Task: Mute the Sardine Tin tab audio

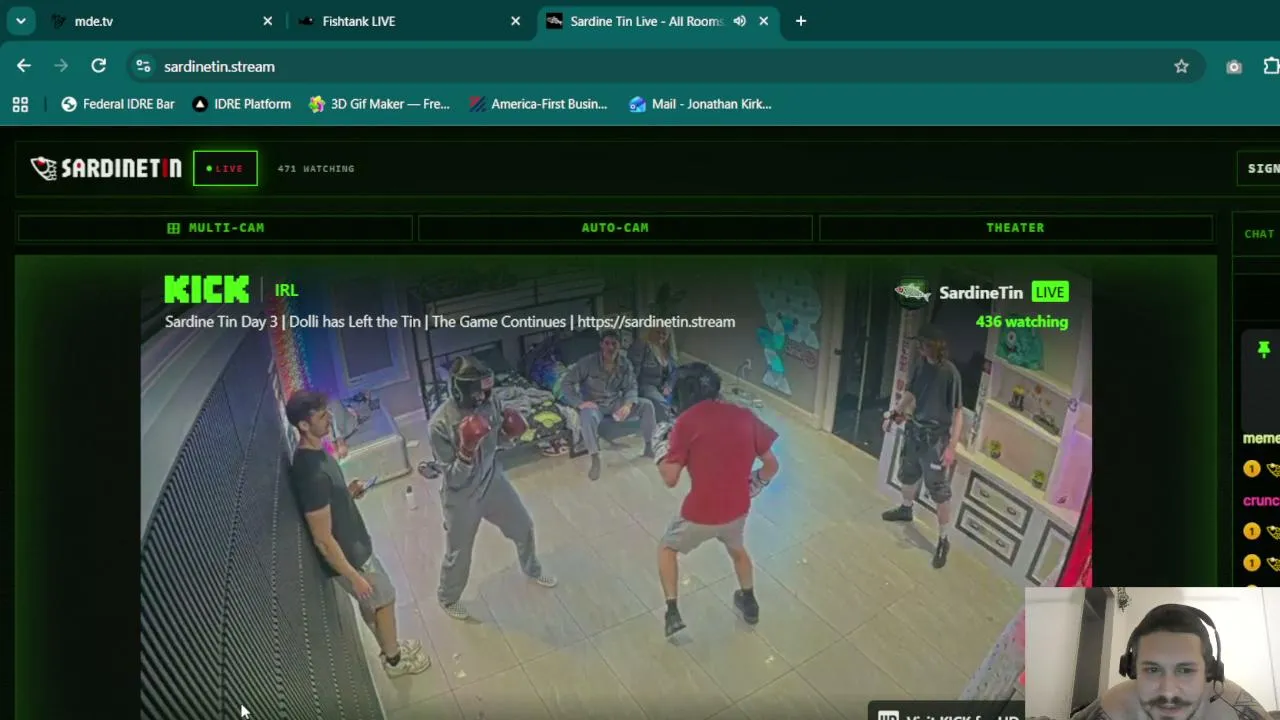Action: [x=739, y=21]
